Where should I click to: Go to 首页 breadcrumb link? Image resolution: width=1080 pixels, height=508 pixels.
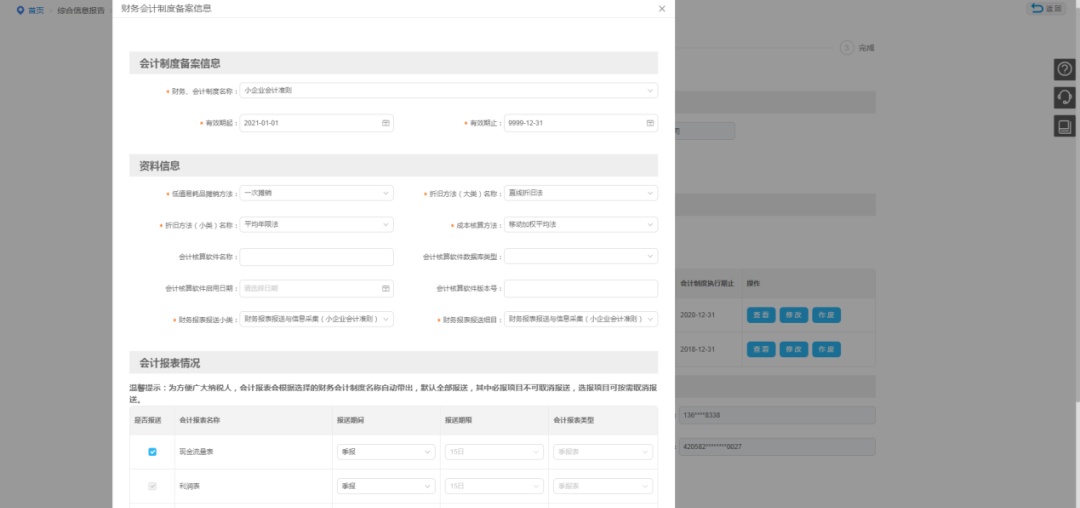pyautogui.click(x=36, y=9)
